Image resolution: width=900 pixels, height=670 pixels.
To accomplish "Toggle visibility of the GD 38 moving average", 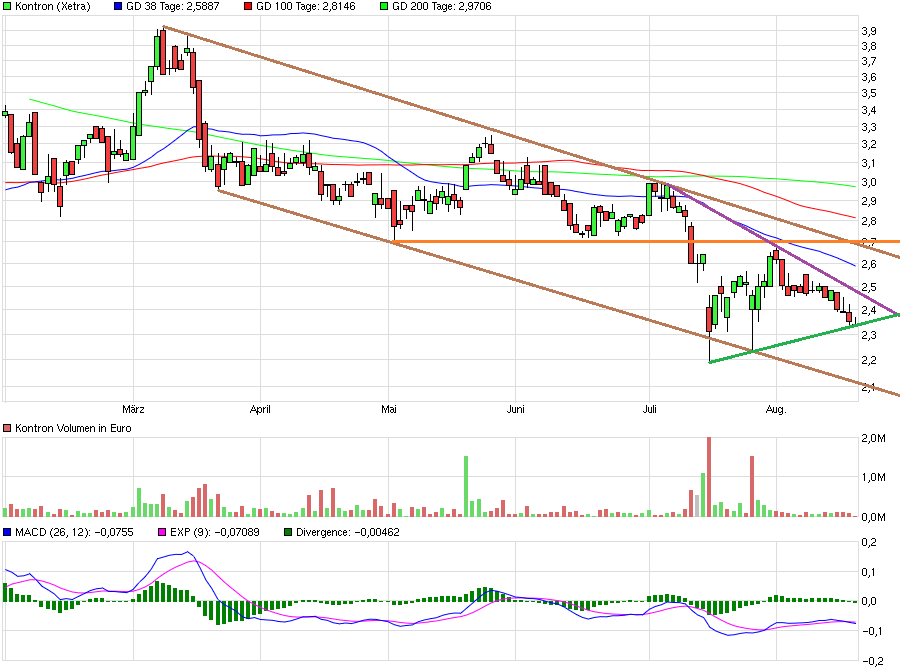I will coord(118,8).
